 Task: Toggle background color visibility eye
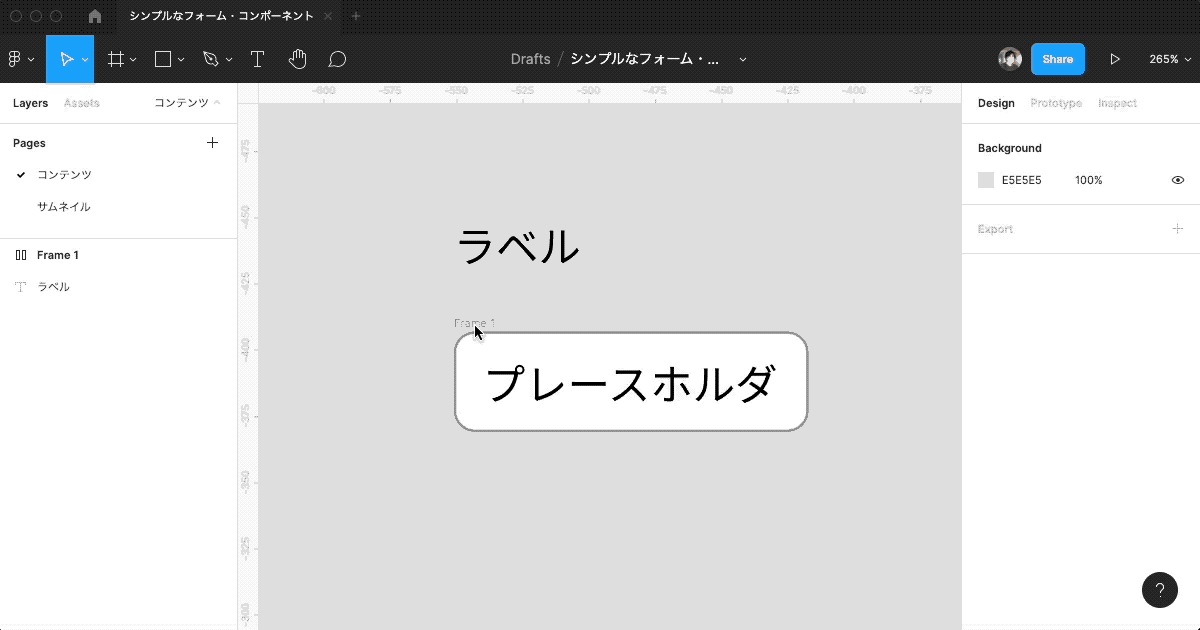[1178, 180]
